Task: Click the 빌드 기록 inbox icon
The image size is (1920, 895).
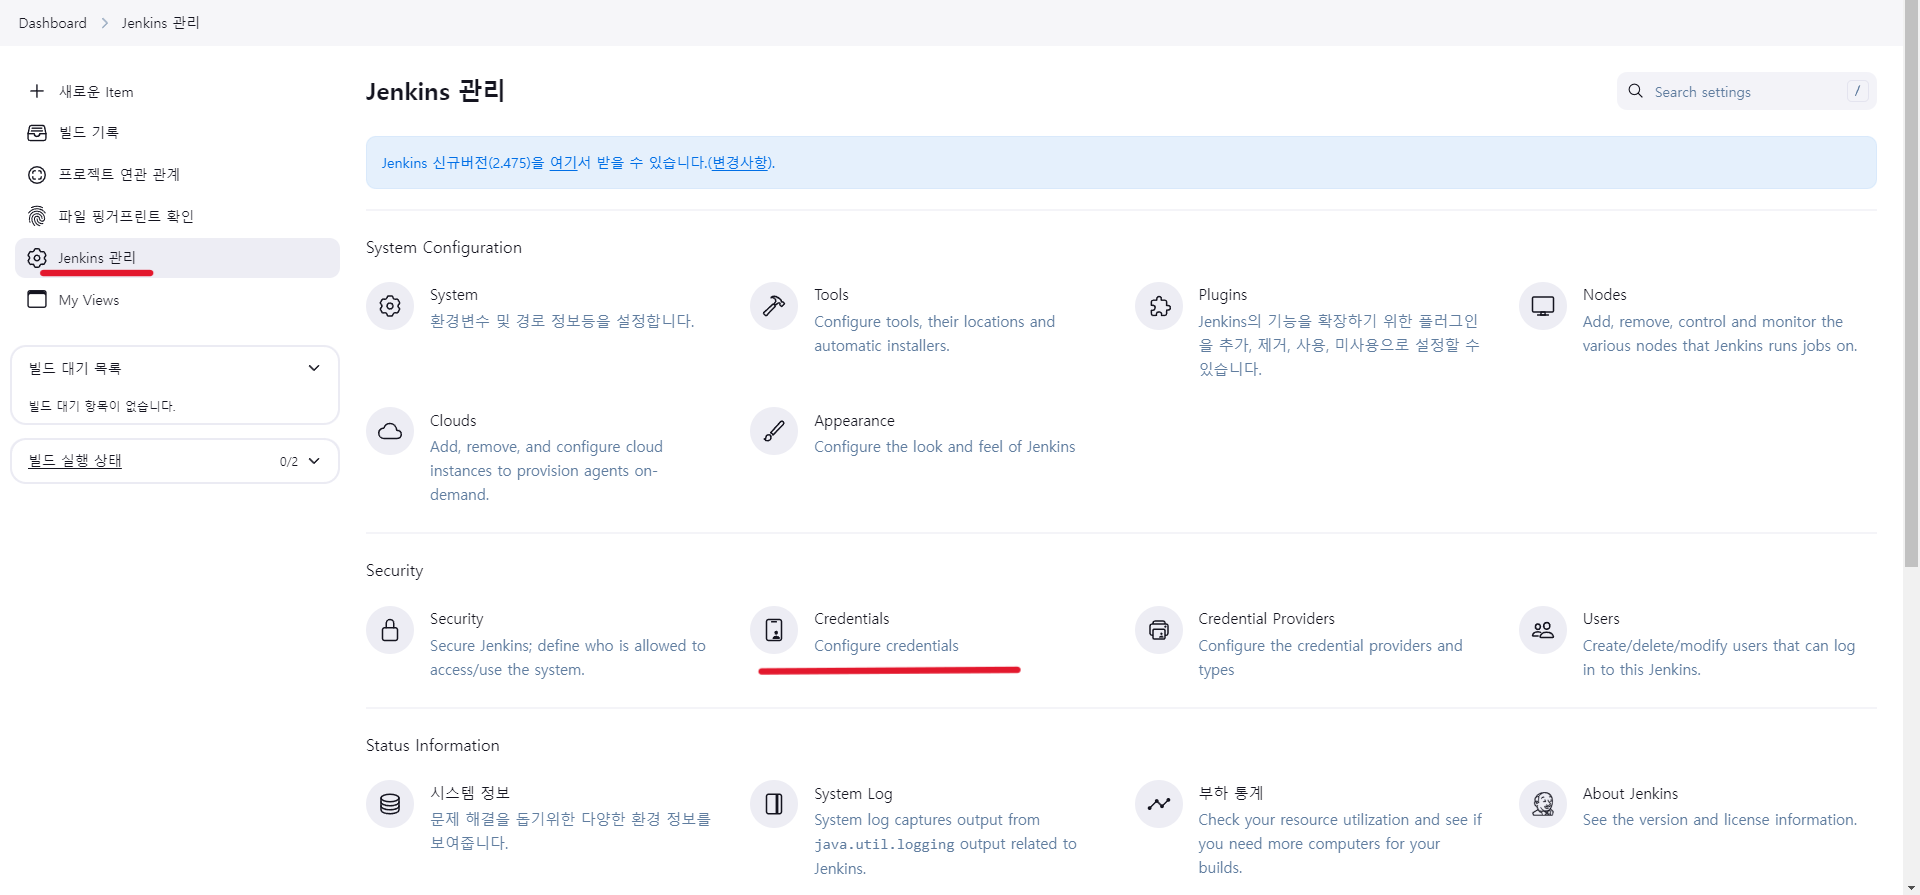Action: tap(37, 132)
